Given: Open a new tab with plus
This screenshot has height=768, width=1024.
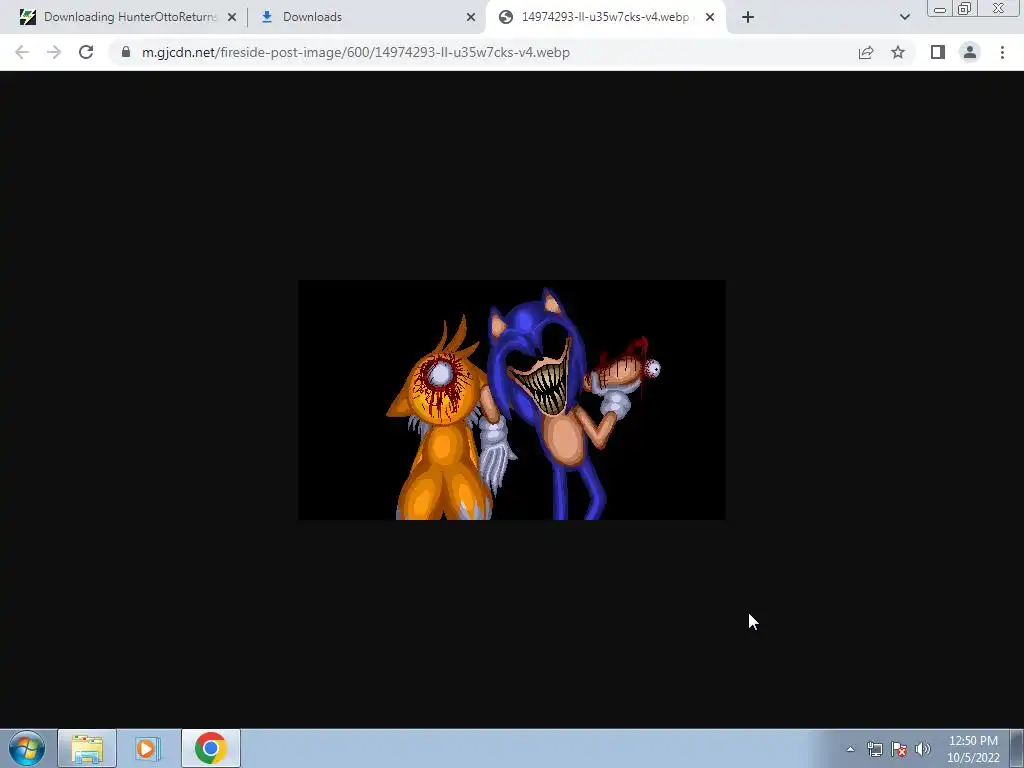Looking at the screenshot, I should point(748,17).
